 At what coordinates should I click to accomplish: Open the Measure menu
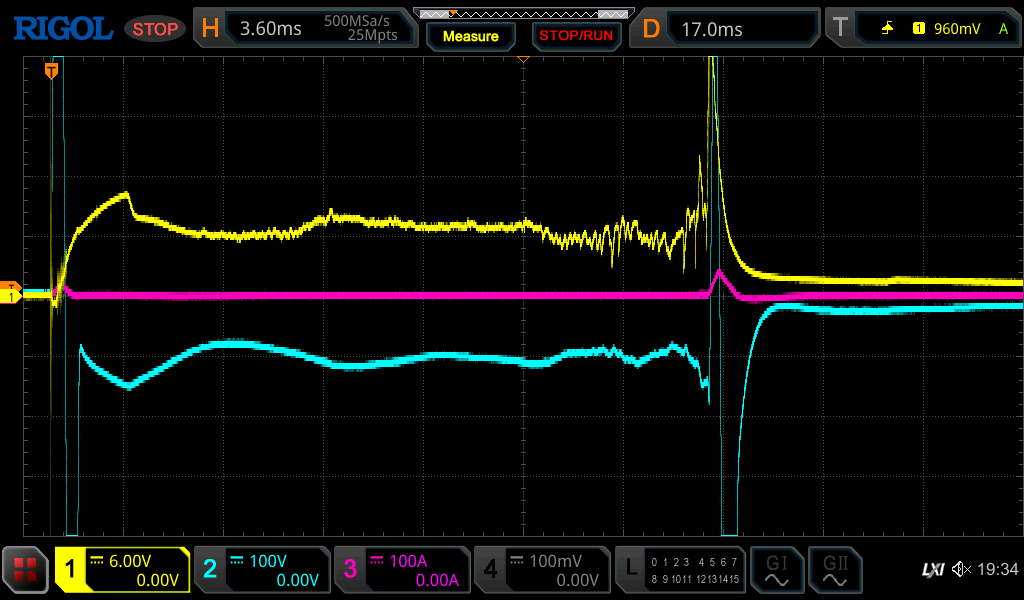pos(470,36)
